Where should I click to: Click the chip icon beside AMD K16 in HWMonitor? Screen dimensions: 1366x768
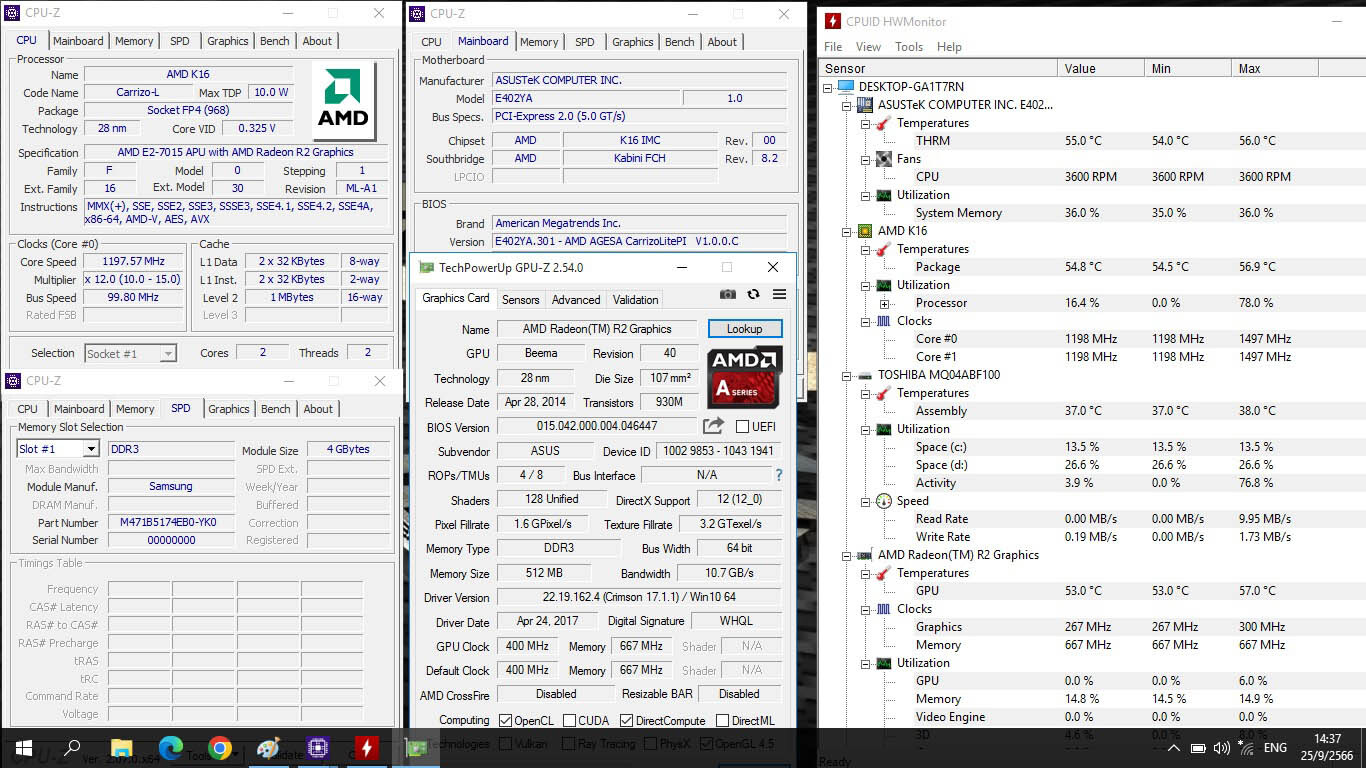[x=865, y=231]
